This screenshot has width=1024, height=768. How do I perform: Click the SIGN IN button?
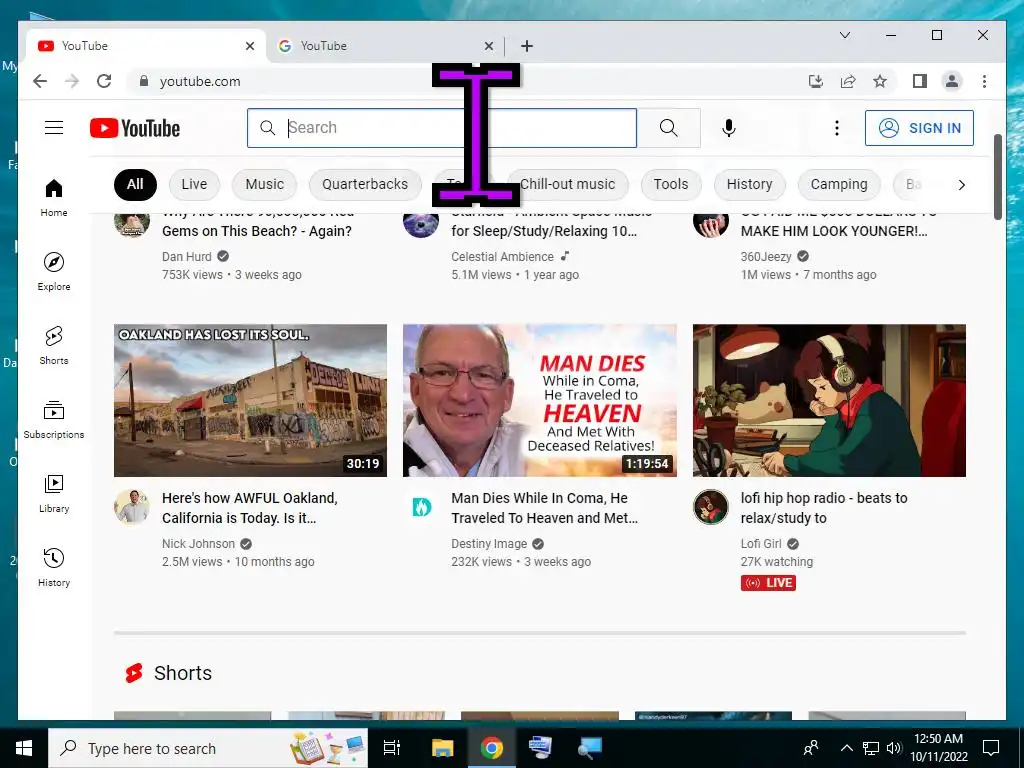tap(919, 128)
